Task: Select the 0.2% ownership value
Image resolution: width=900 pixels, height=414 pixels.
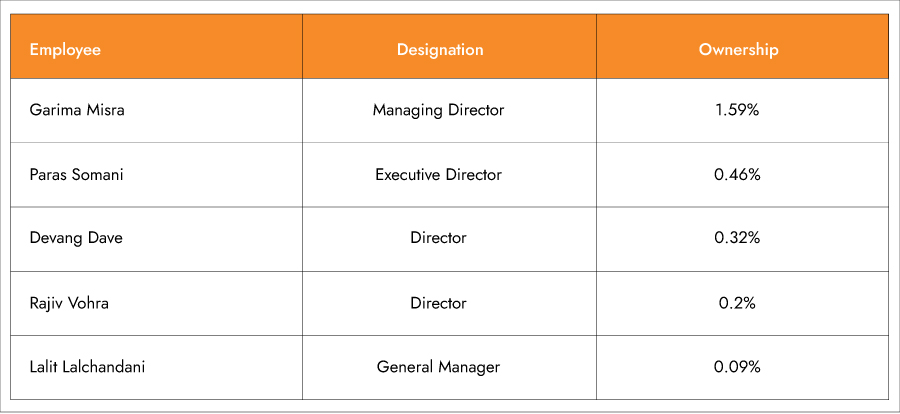Action: (x=738, y=302)
